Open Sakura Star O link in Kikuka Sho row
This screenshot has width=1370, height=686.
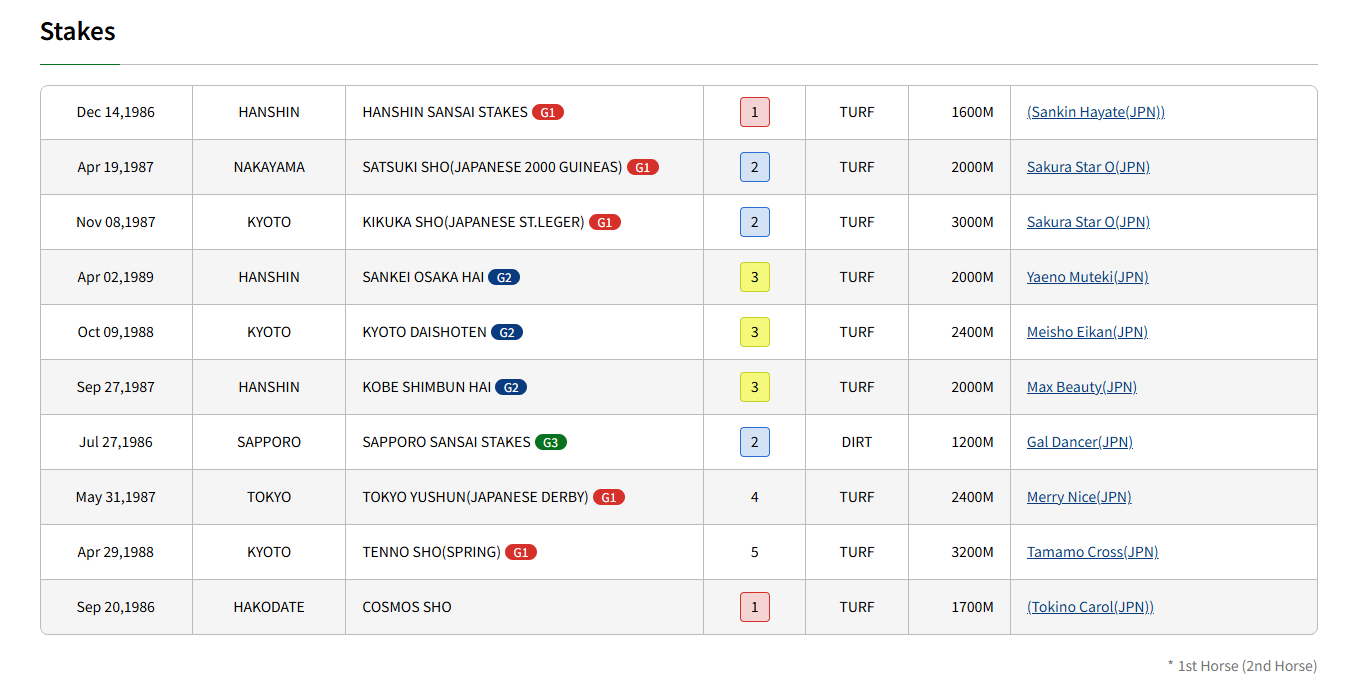[x=1088, y=222]
